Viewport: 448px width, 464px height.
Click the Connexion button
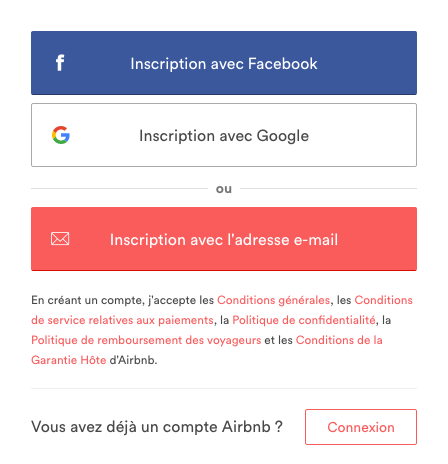361,427
